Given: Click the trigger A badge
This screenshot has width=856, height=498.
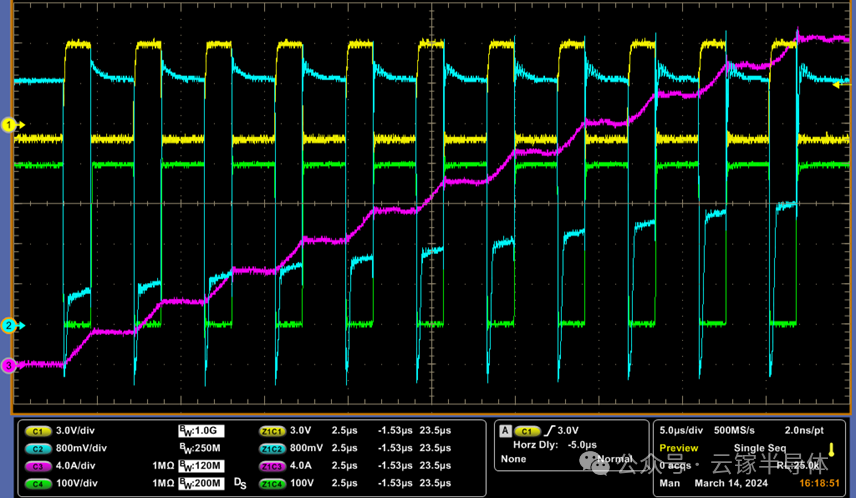Looking at the screenshot, I should pos(505,431).
